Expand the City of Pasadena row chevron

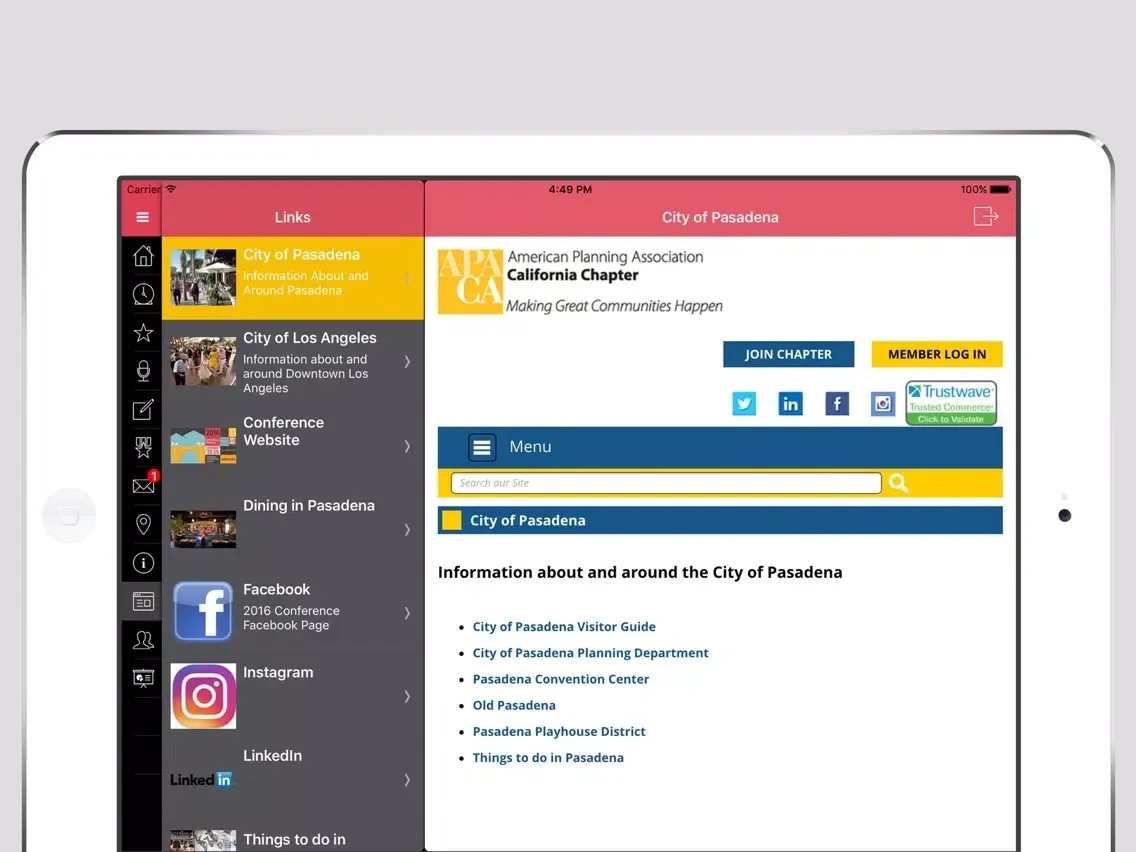pos(407,278)
